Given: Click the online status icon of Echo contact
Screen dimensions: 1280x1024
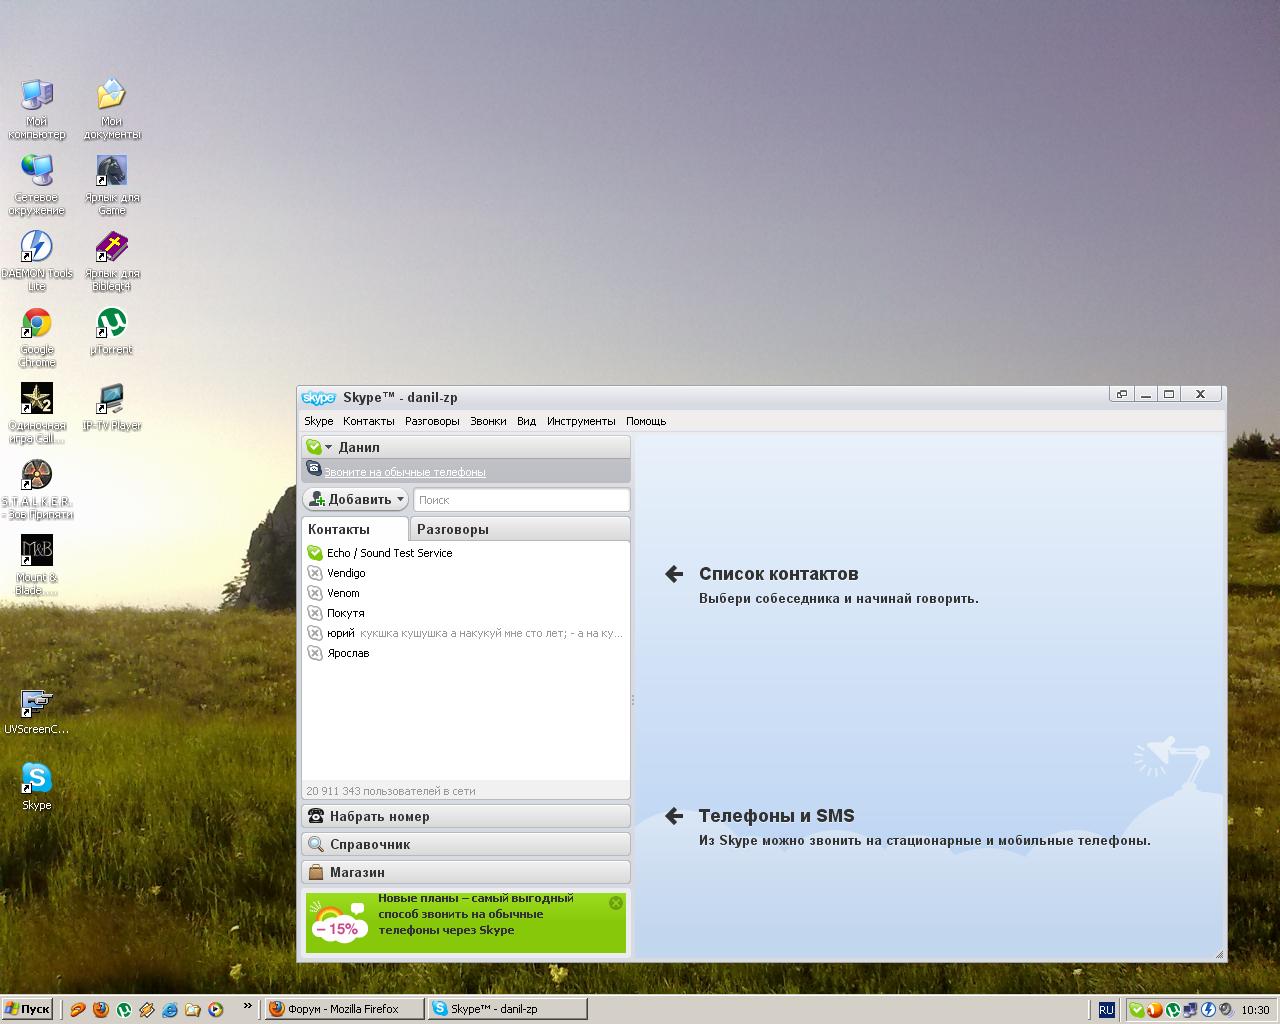Looking at the screenshot, I should (x=315, y=553).
